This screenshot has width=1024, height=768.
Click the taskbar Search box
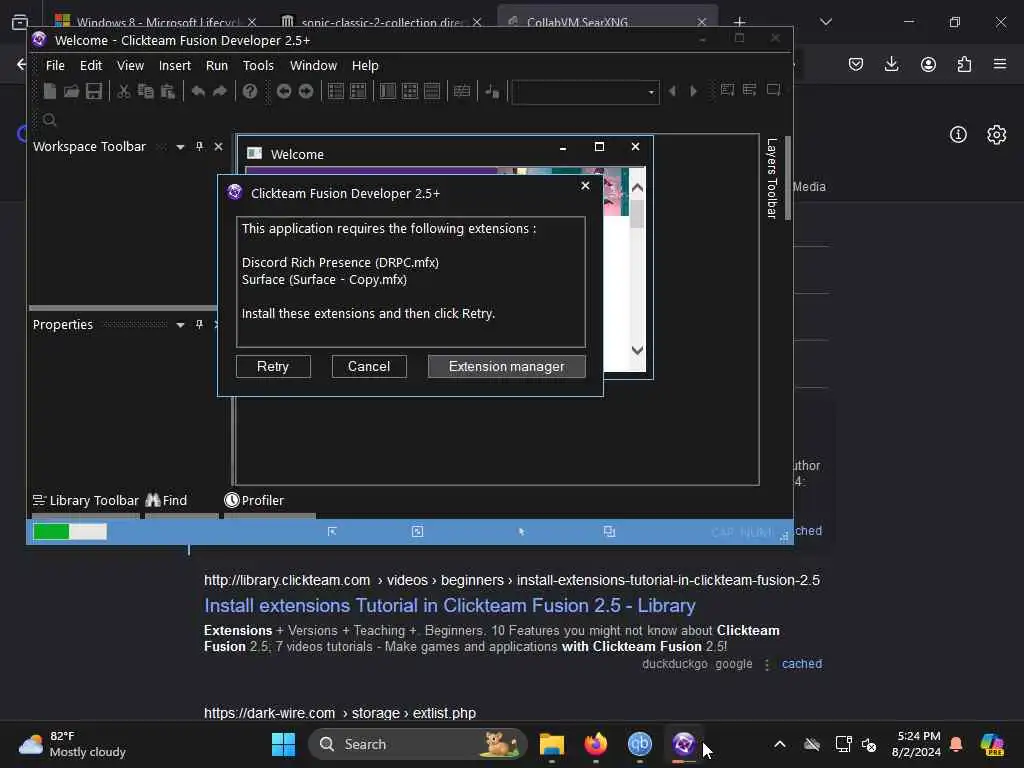pos(418,744)
